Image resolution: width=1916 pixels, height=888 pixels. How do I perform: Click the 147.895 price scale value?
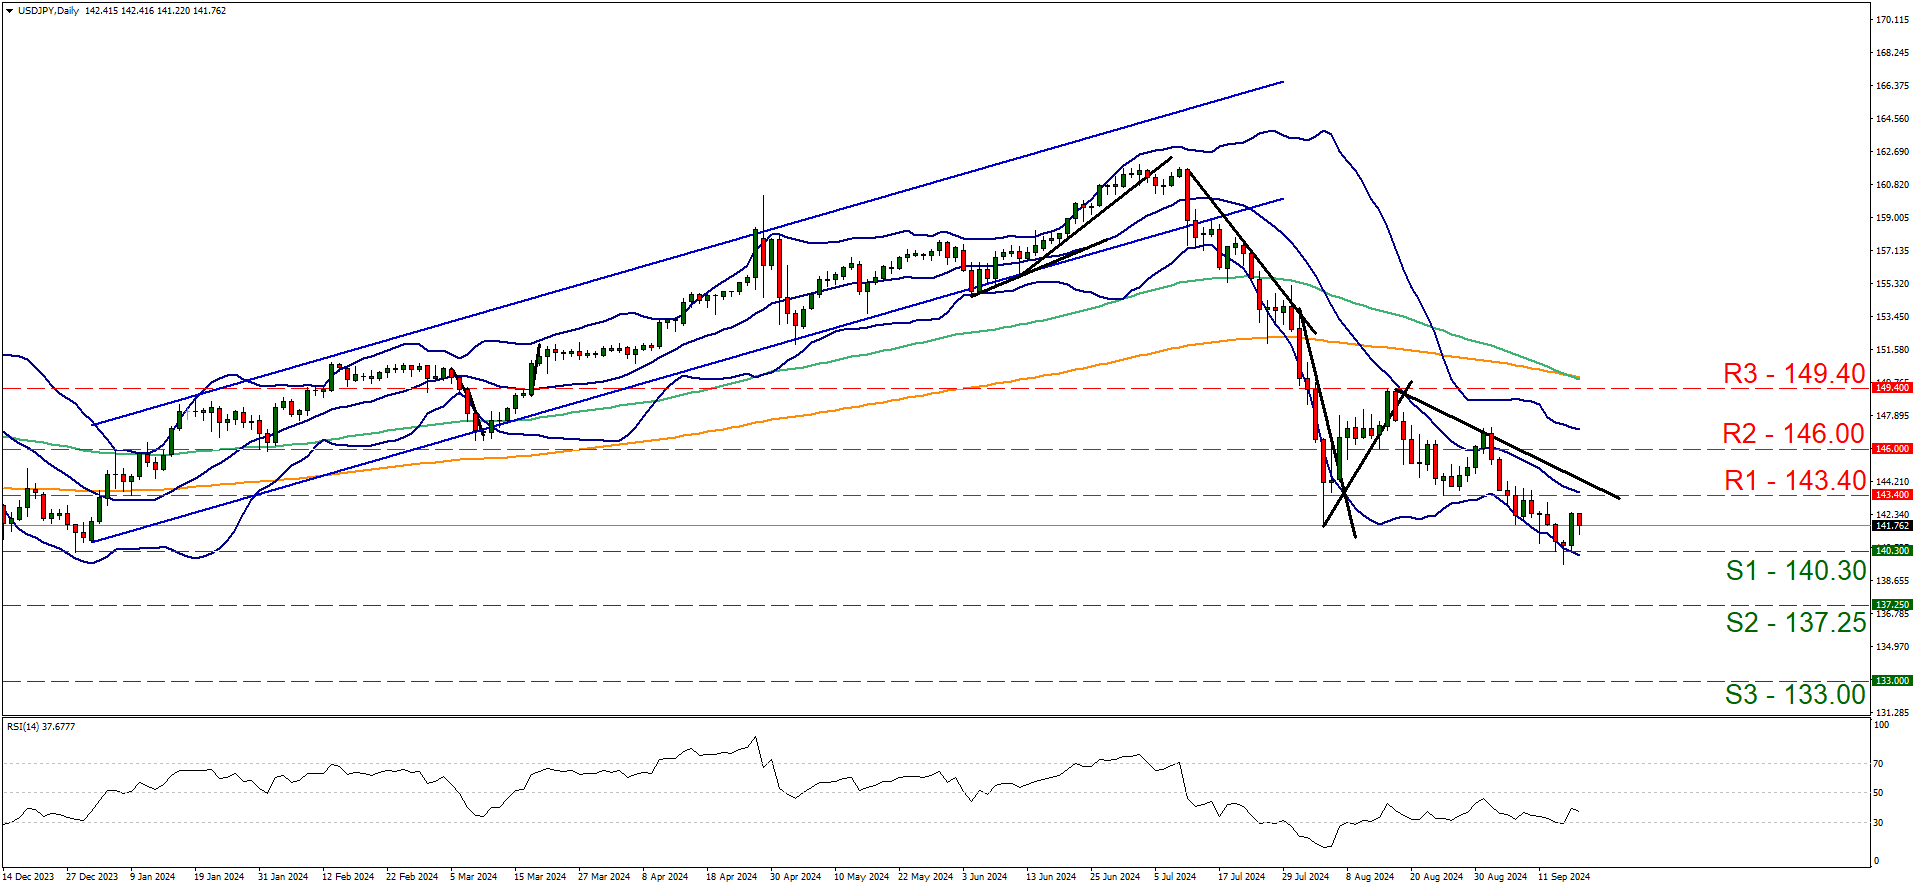point(1893,416)
